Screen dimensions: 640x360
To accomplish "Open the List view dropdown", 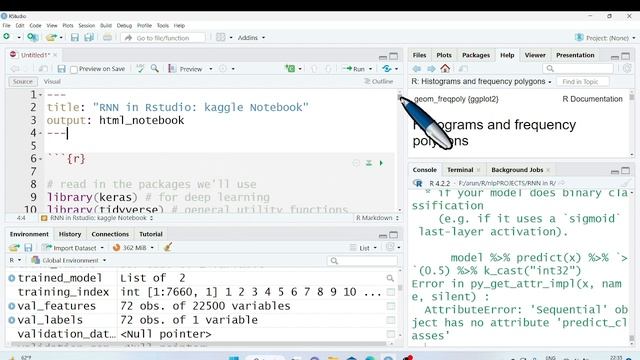I will (363, 248).
